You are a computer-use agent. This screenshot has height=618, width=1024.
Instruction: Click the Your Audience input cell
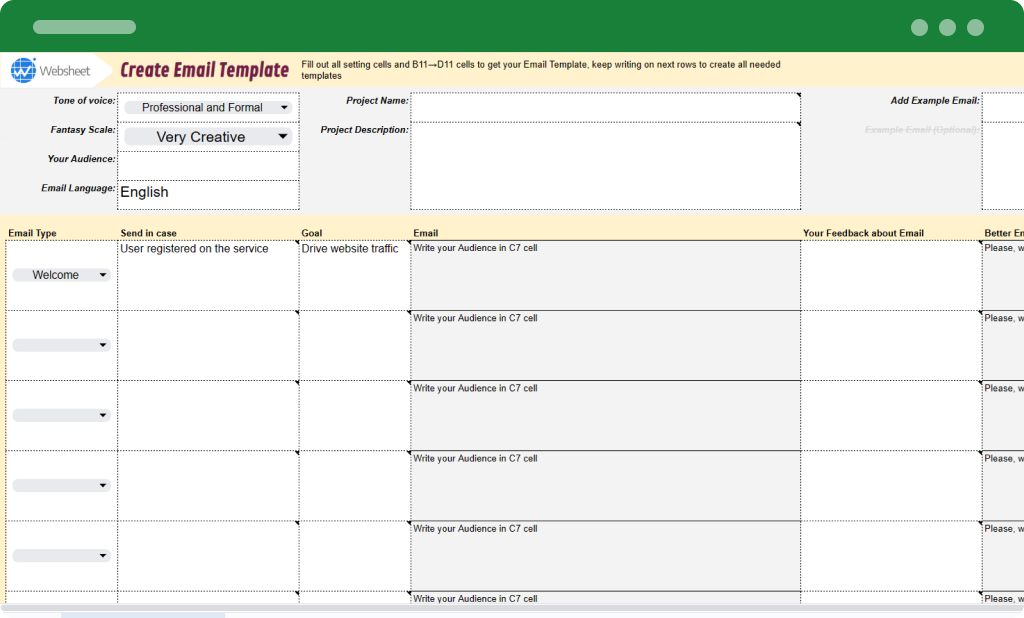(208, 166)
